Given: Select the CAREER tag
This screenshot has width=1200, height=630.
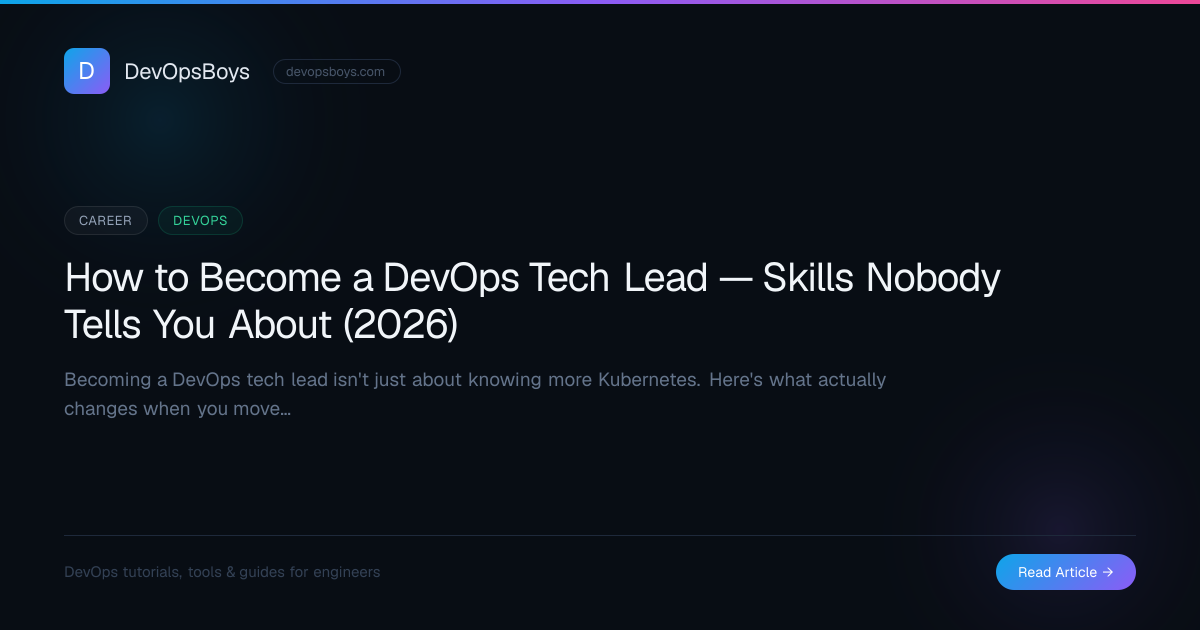Looking at the screenshot, I should pos(106,221).
